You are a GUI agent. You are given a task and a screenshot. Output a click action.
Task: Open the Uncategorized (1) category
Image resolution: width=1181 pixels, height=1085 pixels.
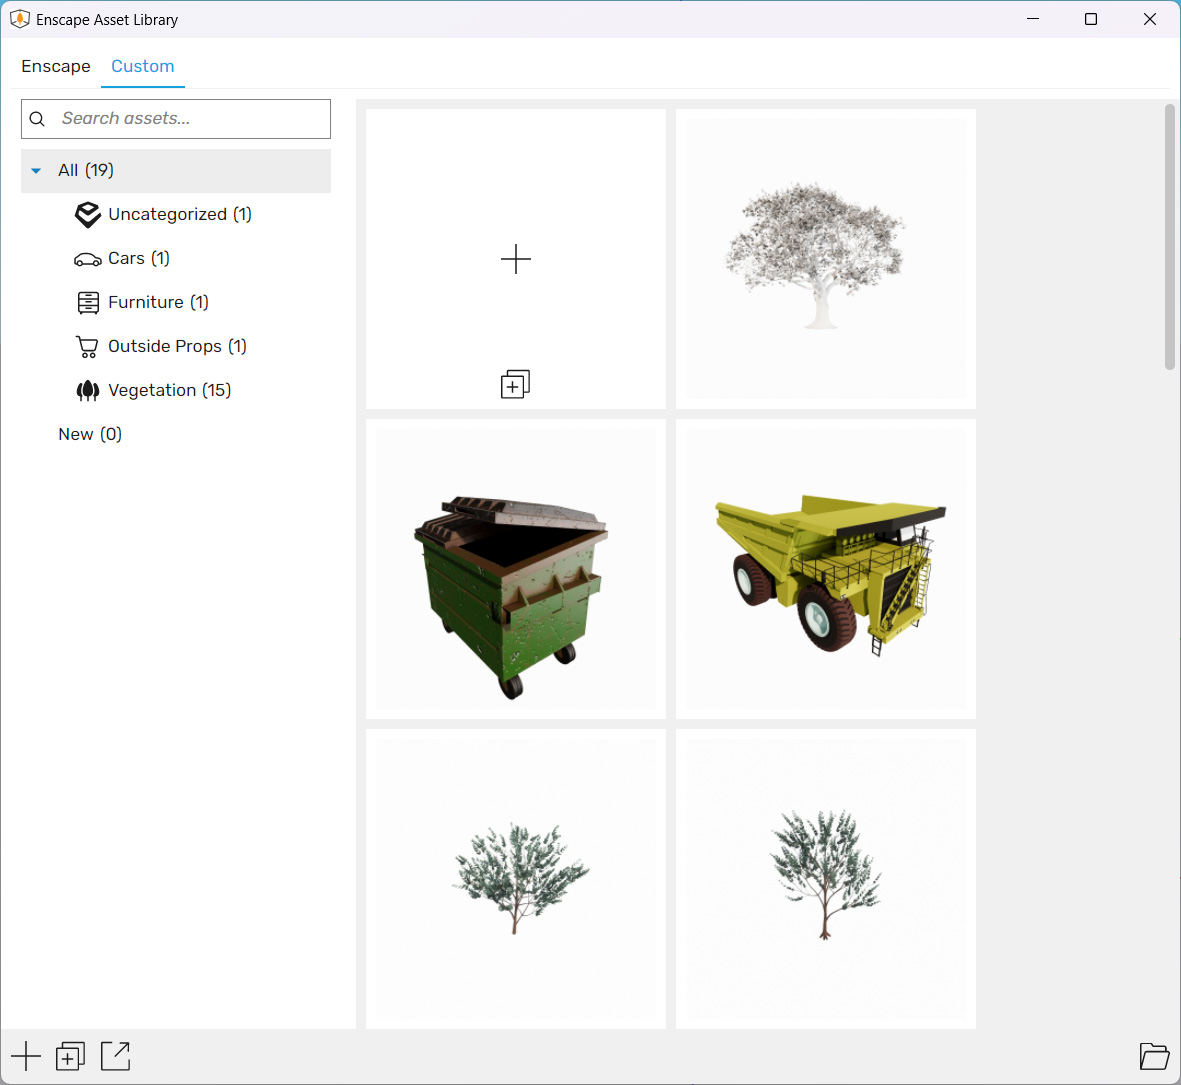[x=179, y=215]
